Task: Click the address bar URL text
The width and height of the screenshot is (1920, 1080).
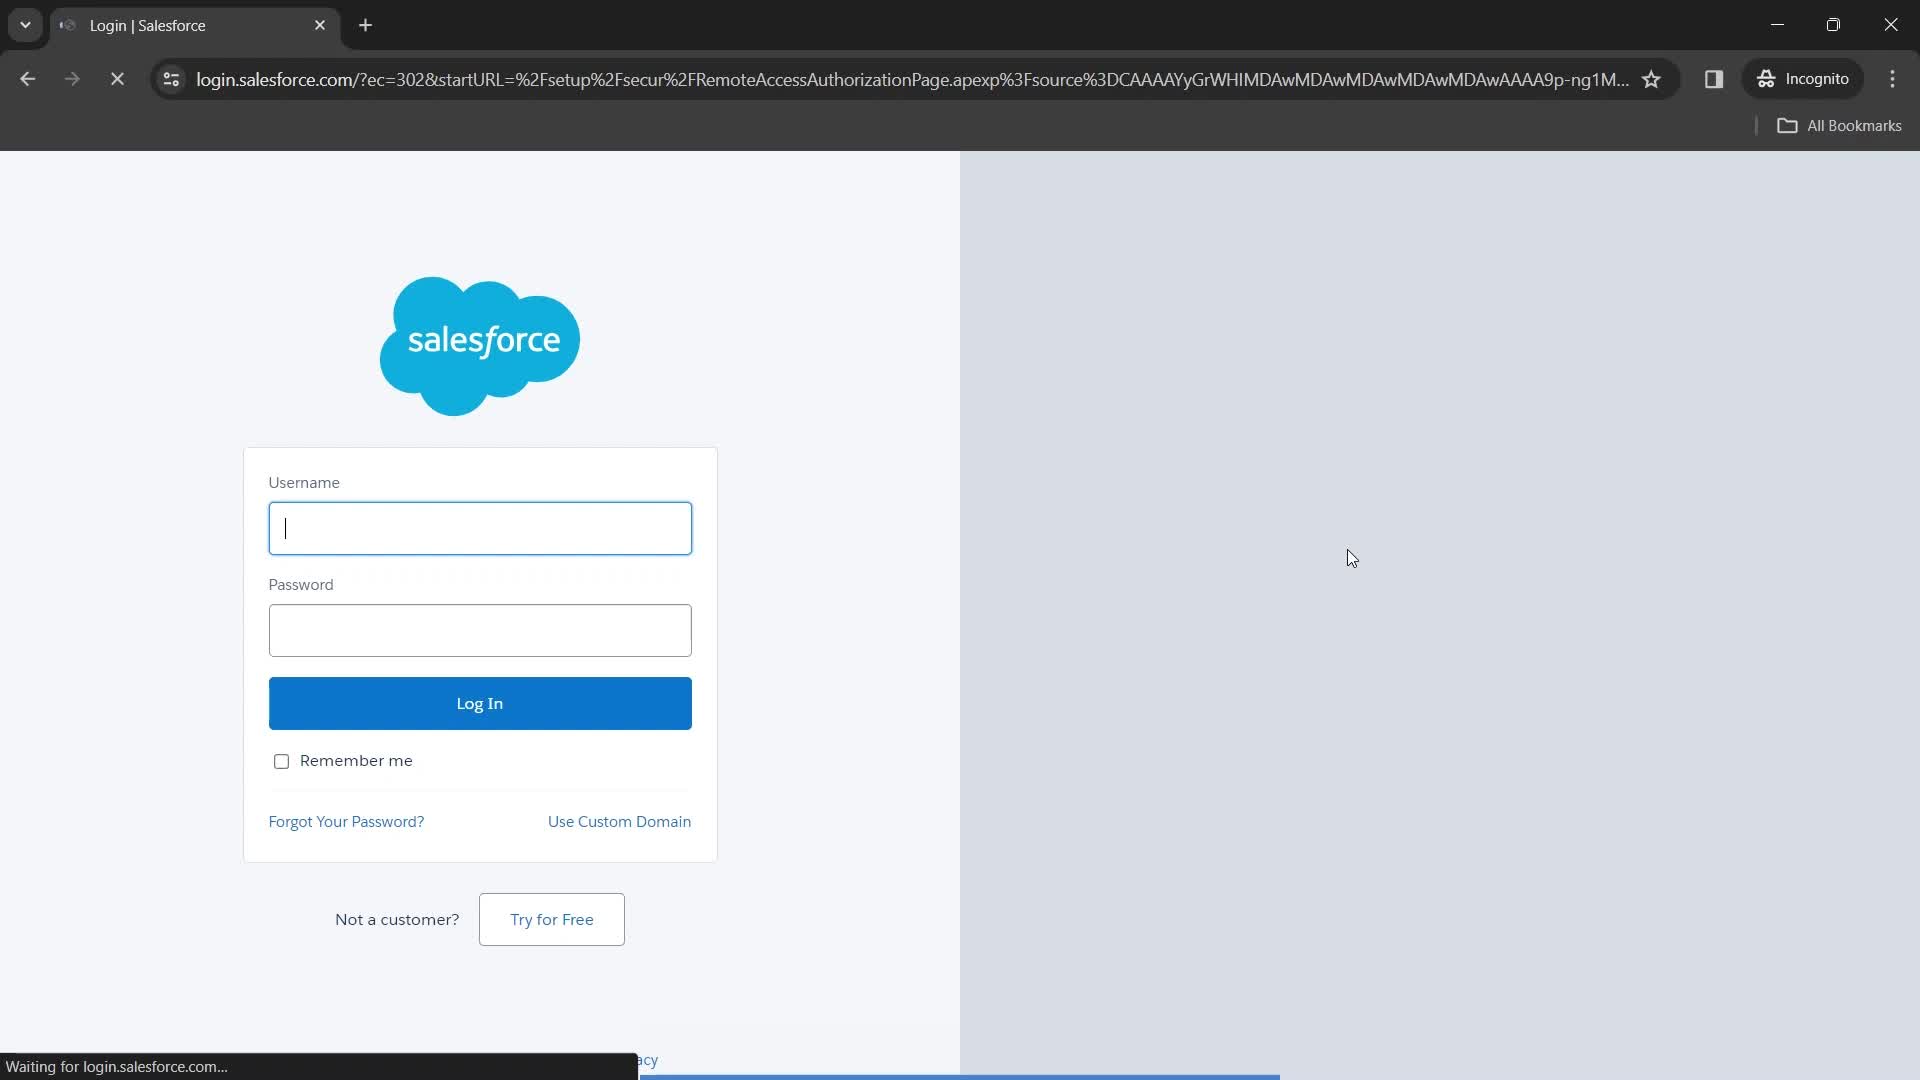Action: [912, 79]
